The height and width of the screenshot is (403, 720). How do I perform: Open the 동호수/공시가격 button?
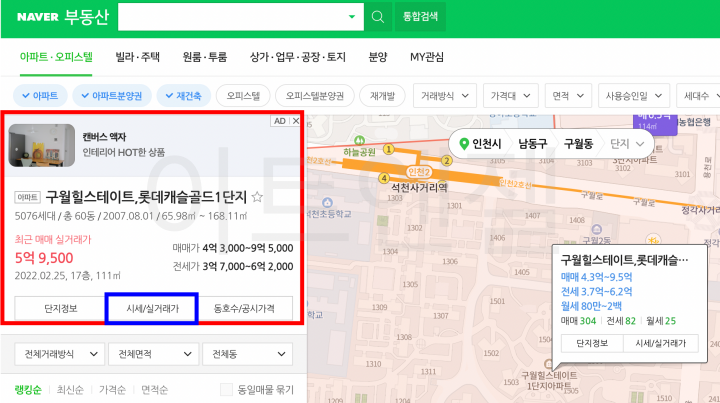point(245,308)
